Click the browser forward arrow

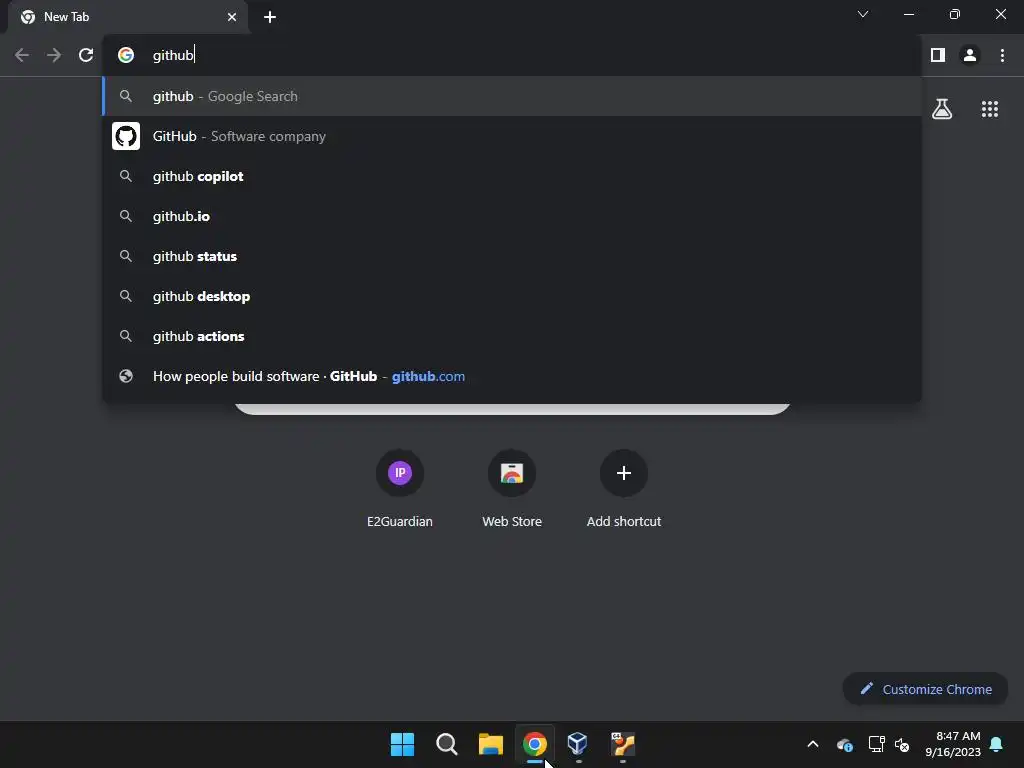click(54, 56)
